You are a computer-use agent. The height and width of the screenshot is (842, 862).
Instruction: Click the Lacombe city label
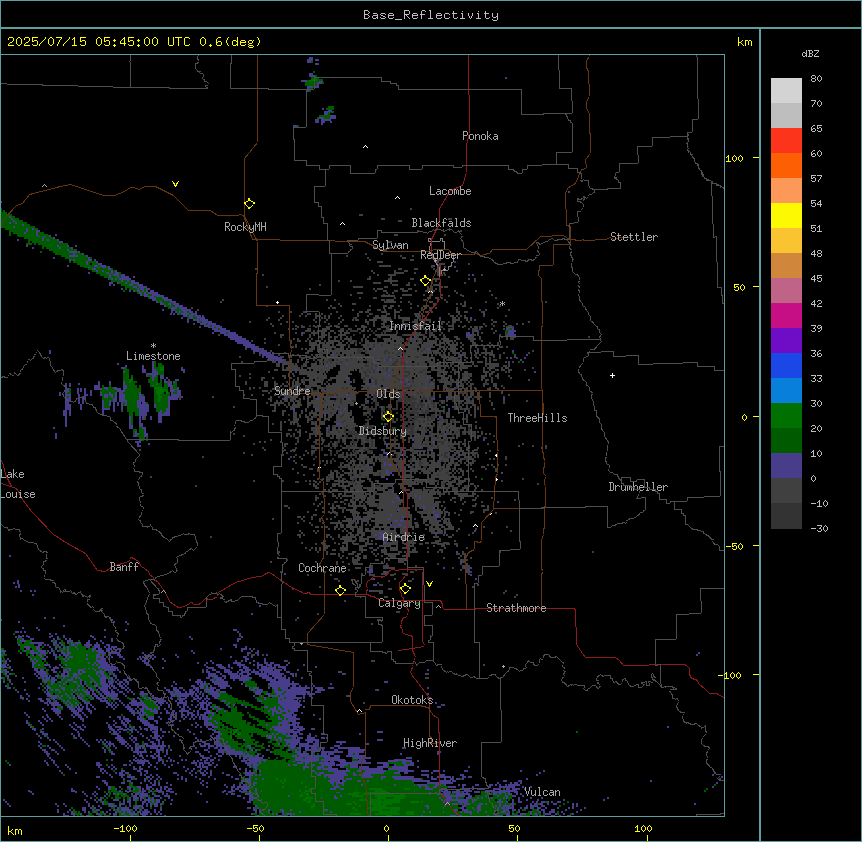(450, 191)
